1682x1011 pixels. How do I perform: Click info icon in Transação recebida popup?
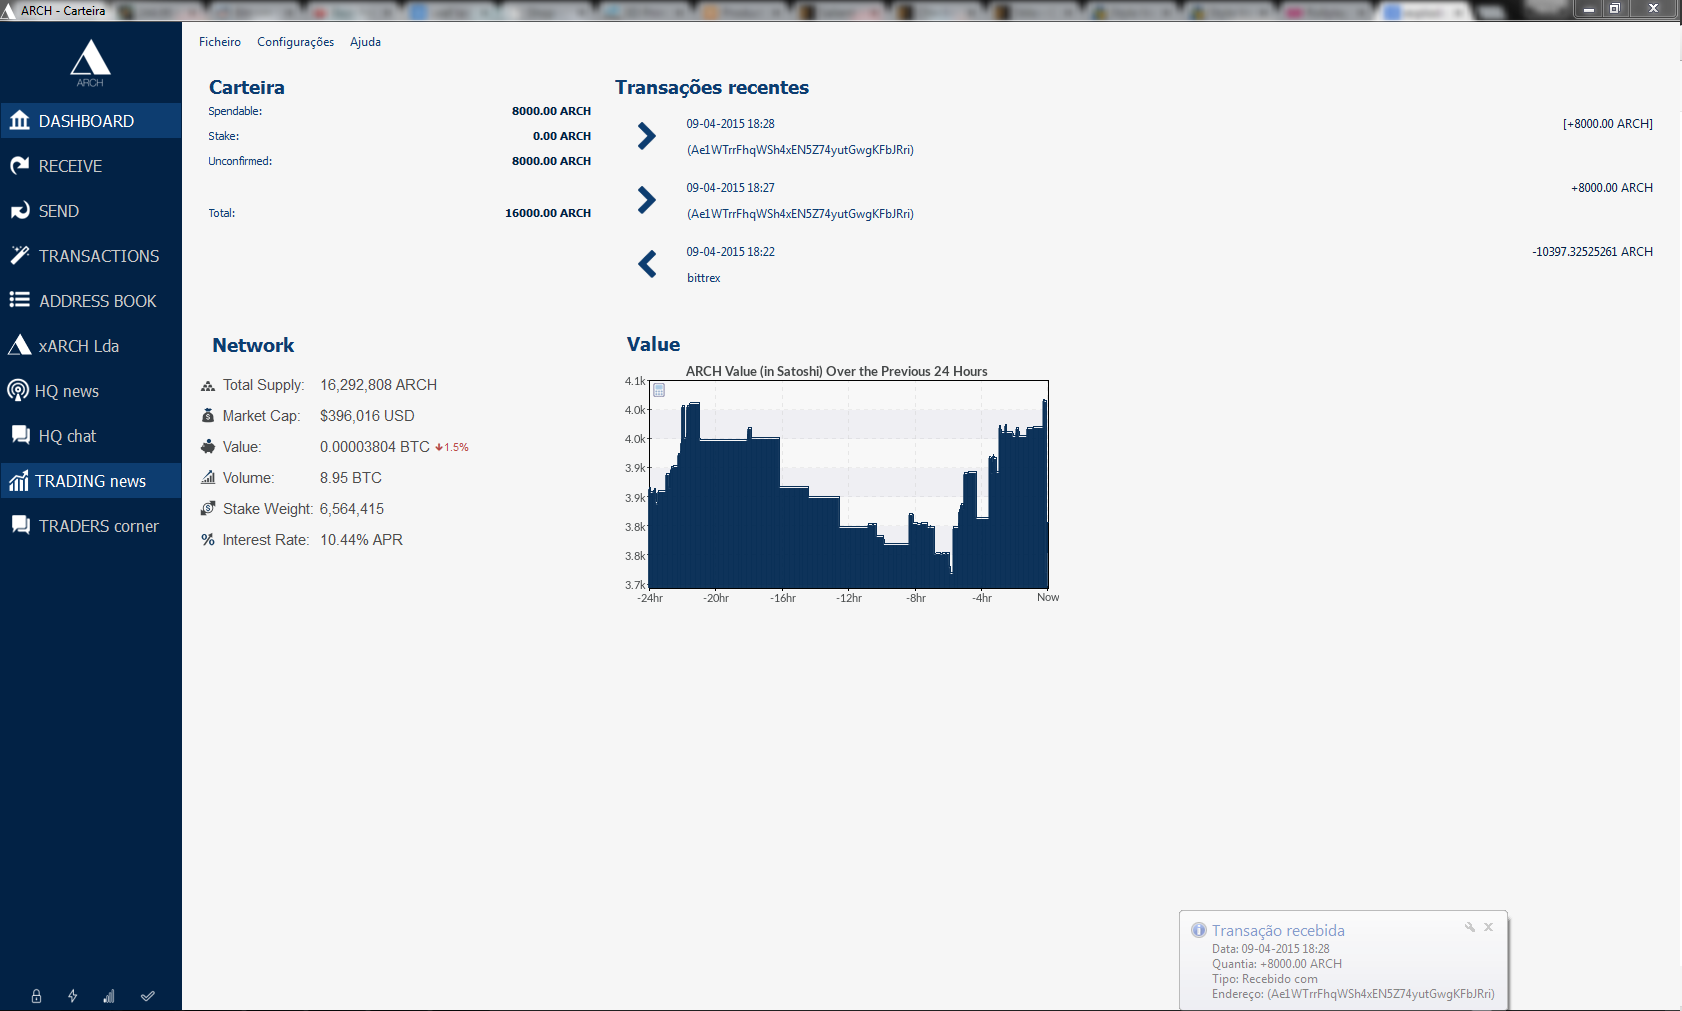pos(1199,930)
